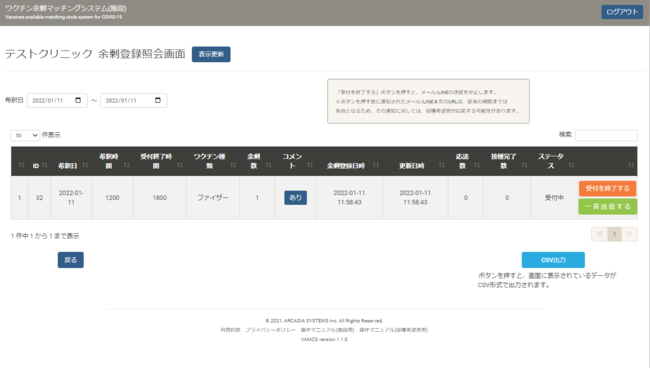The height and width of the screenshot is (368, 650).
Task: Expand the 50件表示 page size dropdown
Action: [25, 135]
